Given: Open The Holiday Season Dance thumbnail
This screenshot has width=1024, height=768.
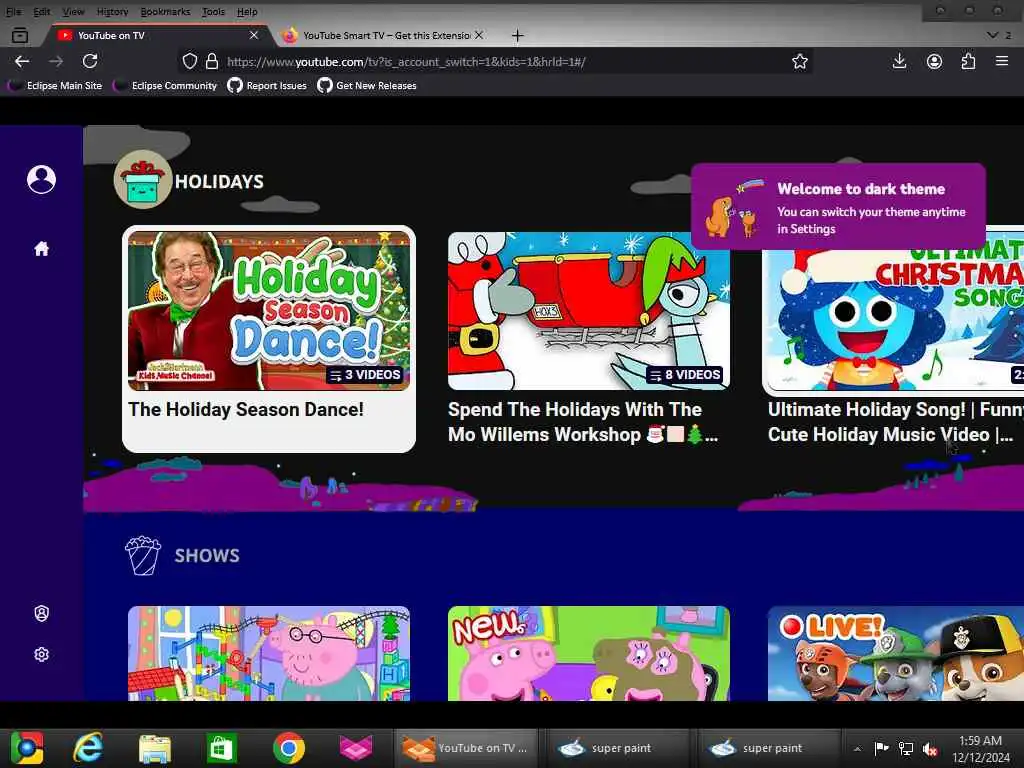Looking at the screenshot, I should [269, 311].
